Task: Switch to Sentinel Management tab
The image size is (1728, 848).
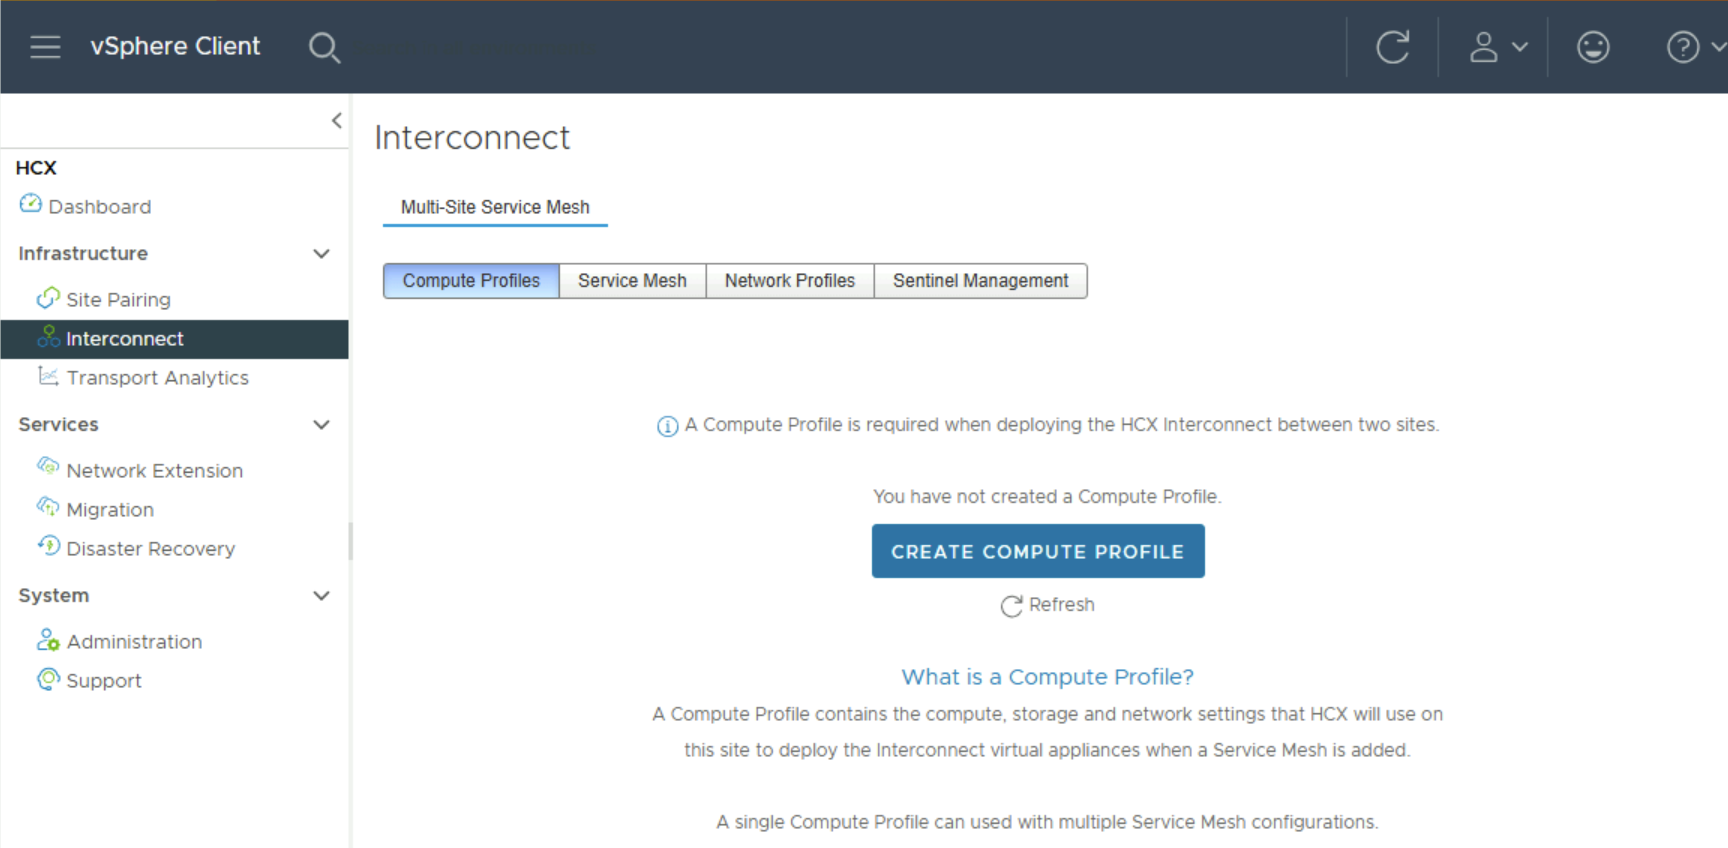Action: pos(981,281)
